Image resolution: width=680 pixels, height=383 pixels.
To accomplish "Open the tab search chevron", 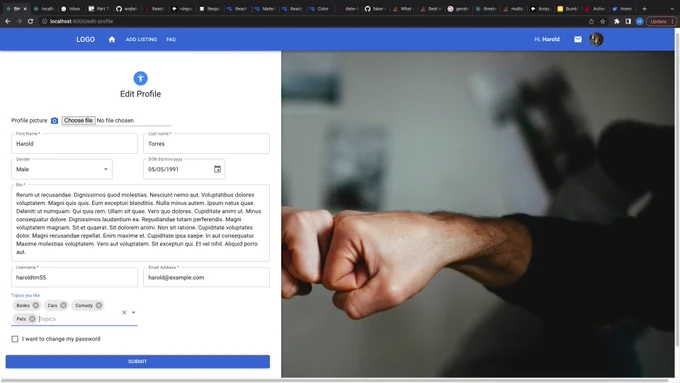I will (672, 9).
